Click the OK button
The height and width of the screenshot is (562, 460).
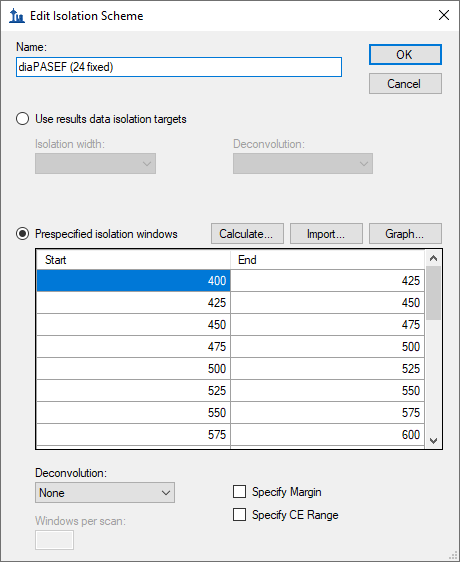coord(405,54)
